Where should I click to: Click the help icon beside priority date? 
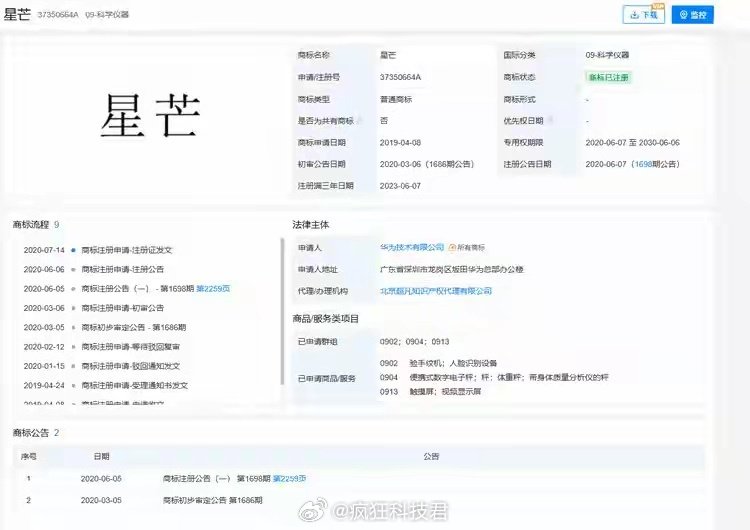tap(550, 120)
